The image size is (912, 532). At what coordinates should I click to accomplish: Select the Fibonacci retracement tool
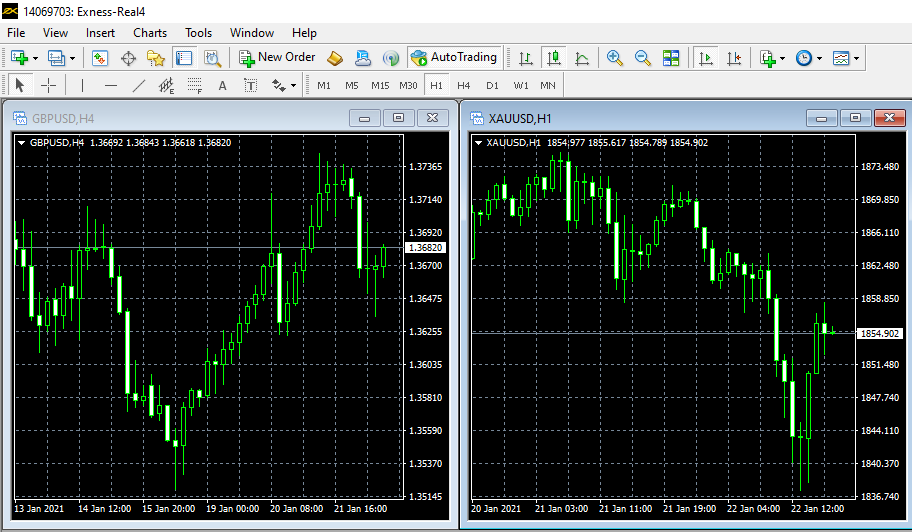pos(195,85)
